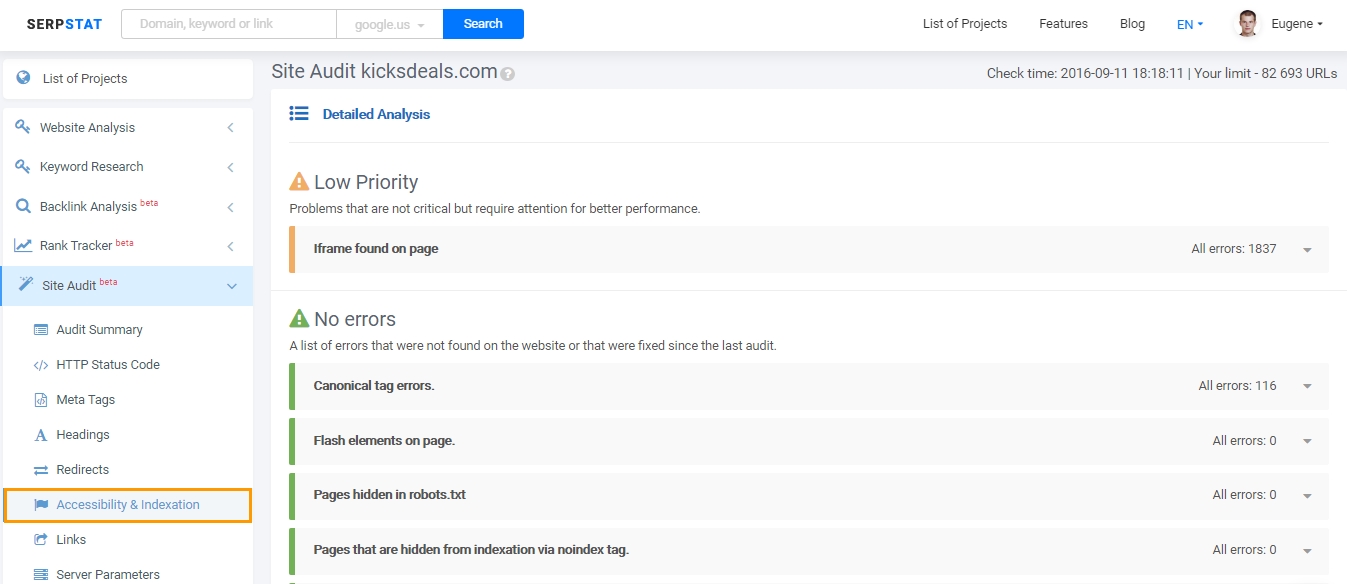Click the Redirects arrows icon
The image size is (1347, 584).
pos(41,470)
